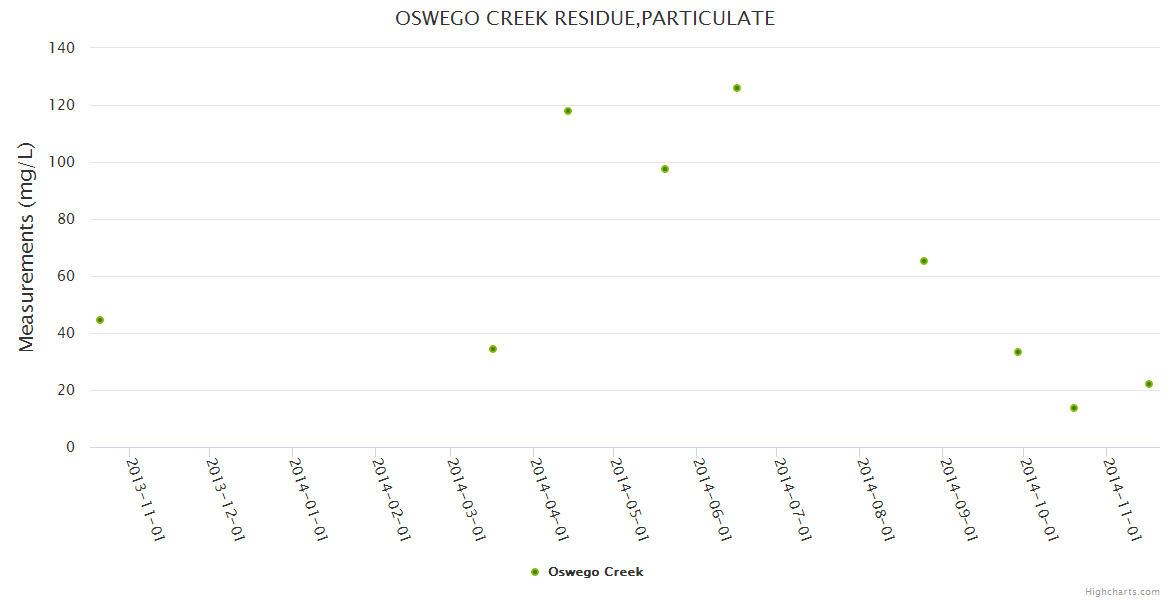Click the chart title OSWEGO CREEK RESIDUE,PARTICULATE
Screen dimensions: 1170x600
coord(585,18)
